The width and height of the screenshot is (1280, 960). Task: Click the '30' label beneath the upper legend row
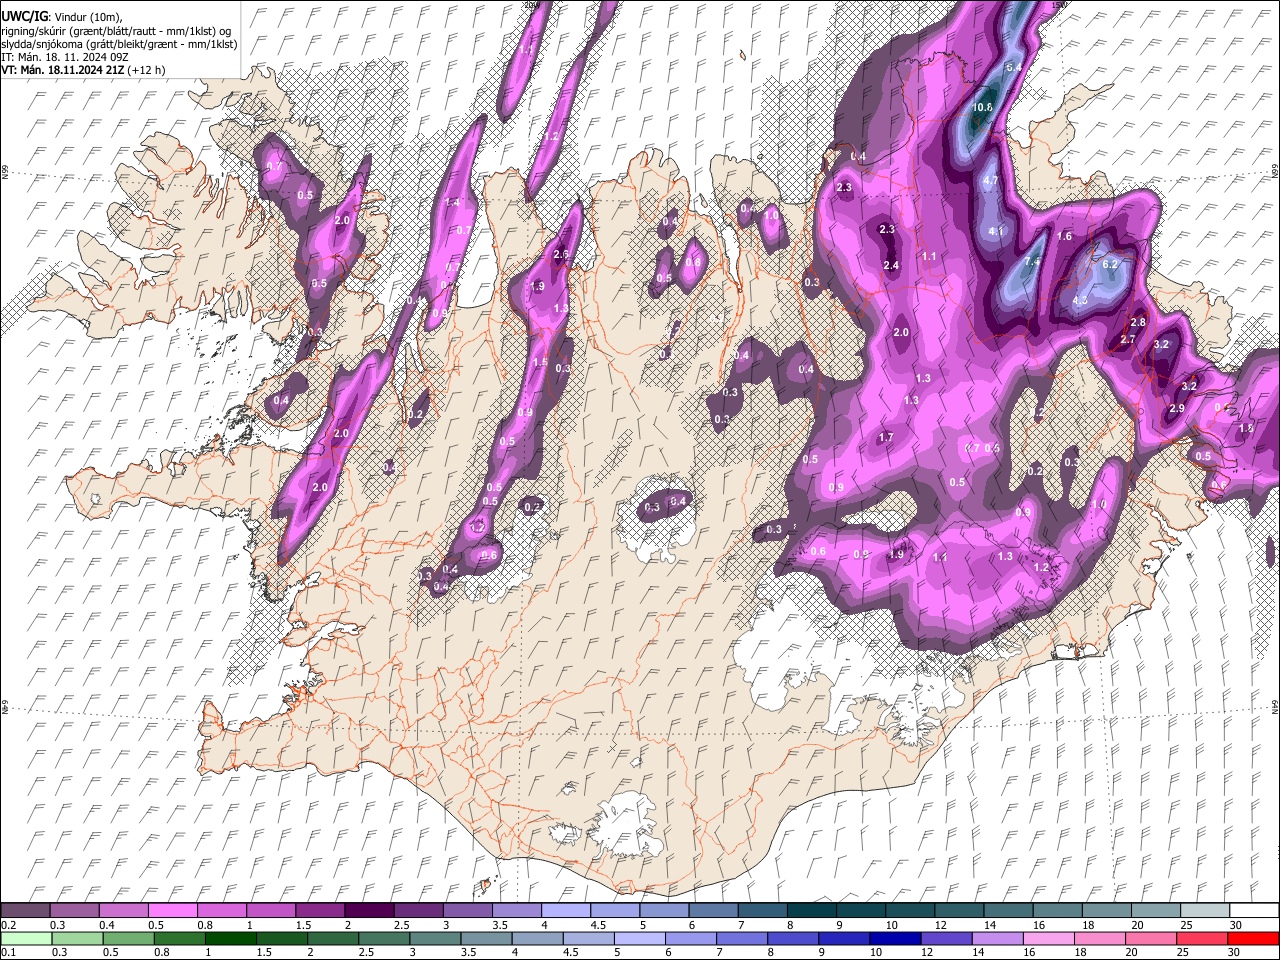(x=1235, y=926)
